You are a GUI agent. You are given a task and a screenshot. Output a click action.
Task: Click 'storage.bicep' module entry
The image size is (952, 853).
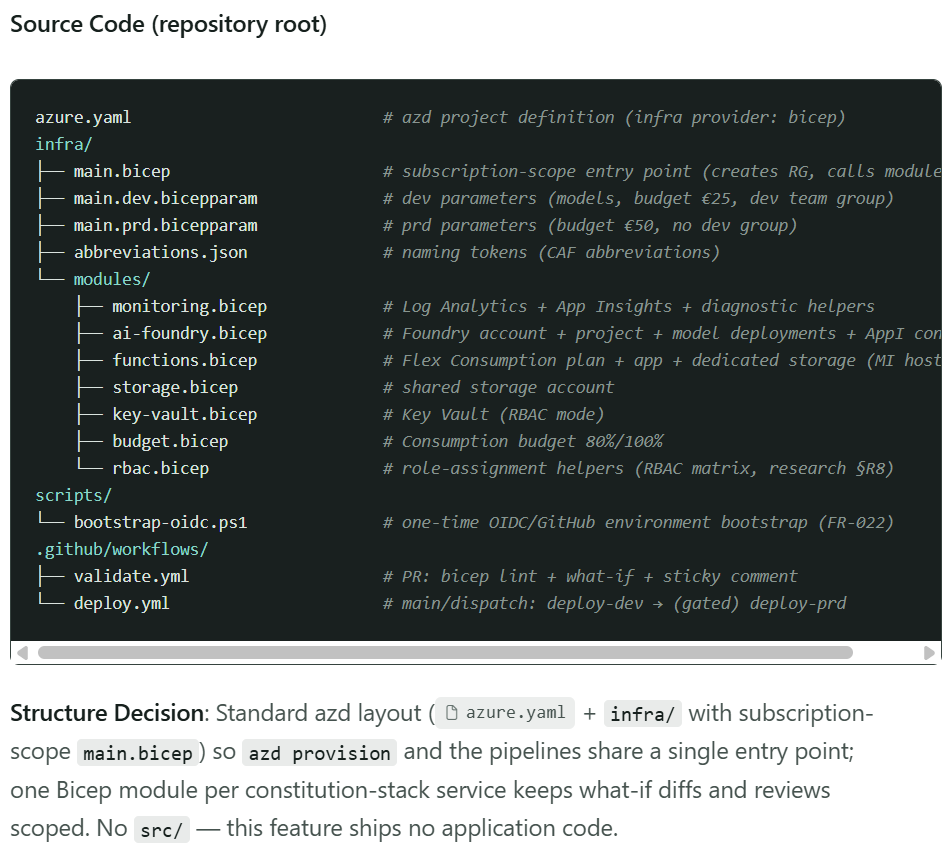(x=175, y=387)
